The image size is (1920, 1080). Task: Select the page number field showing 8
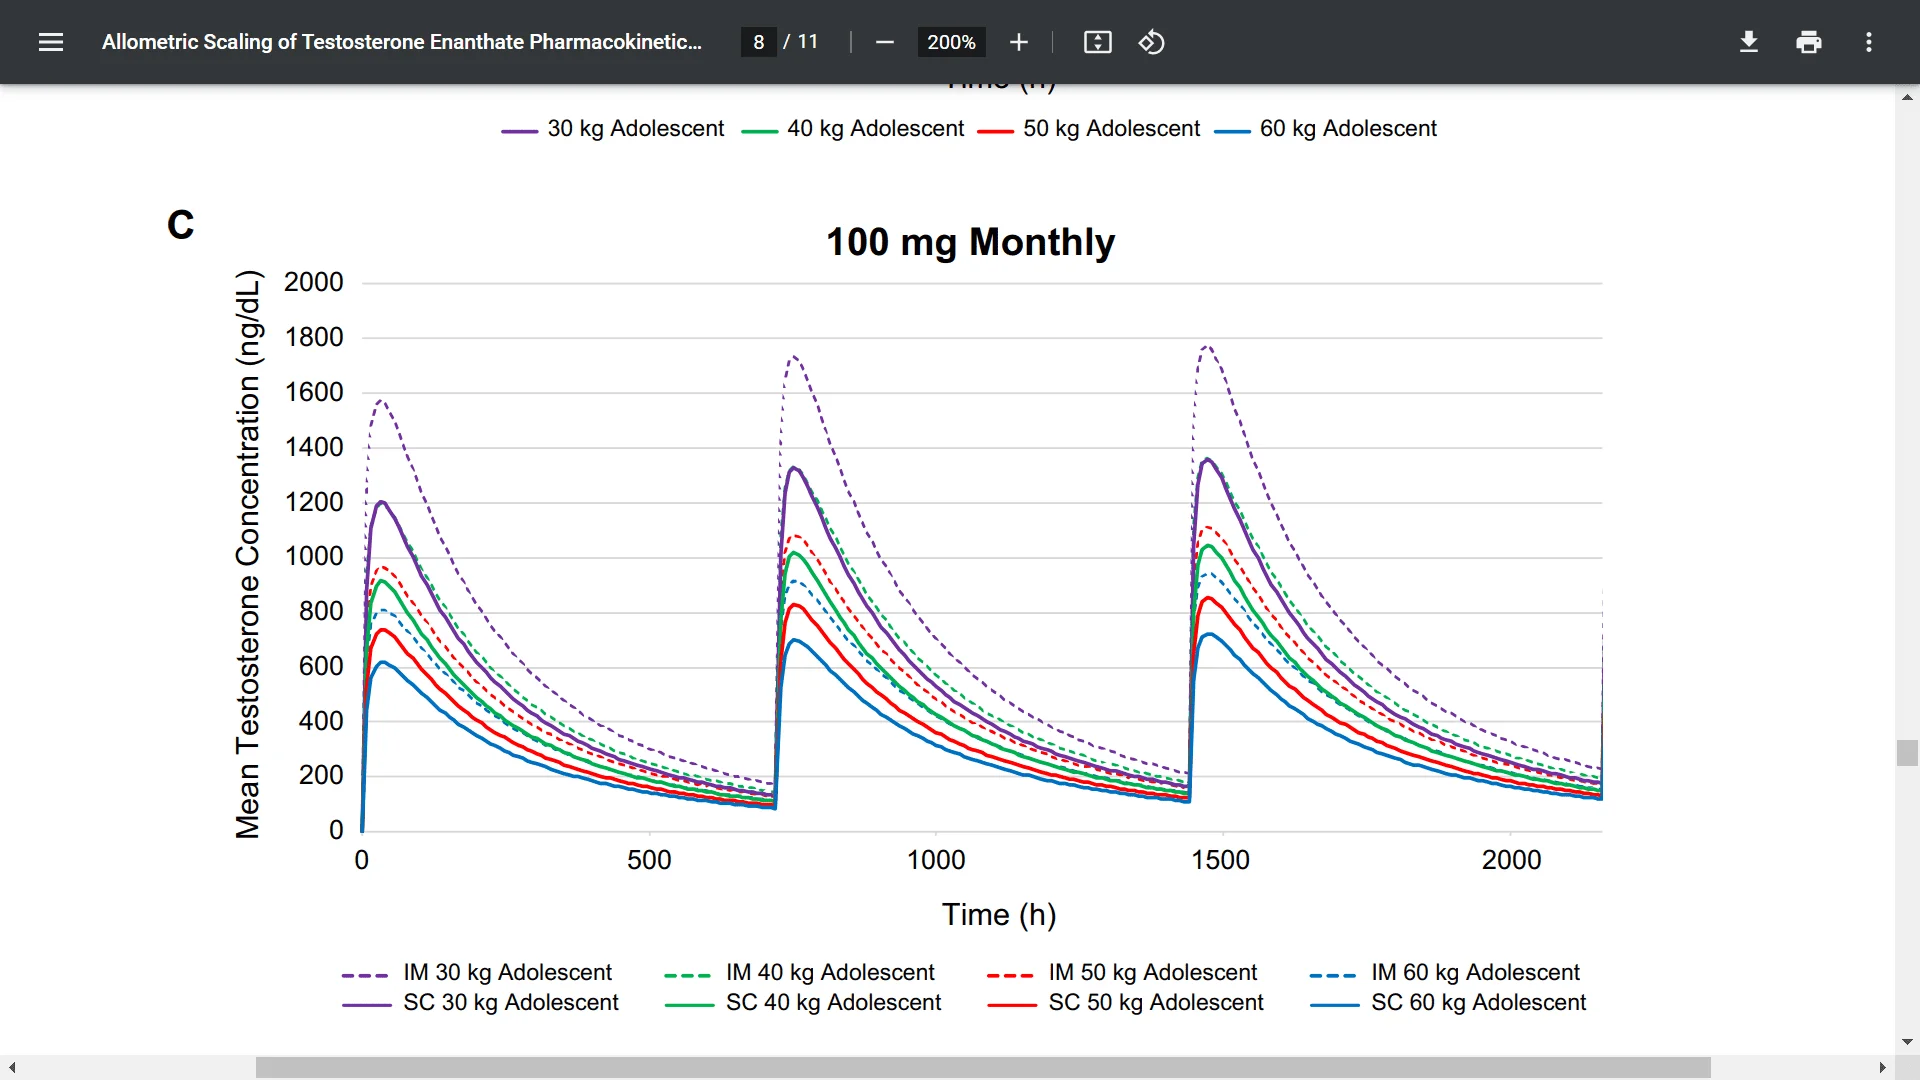point(759,42)
